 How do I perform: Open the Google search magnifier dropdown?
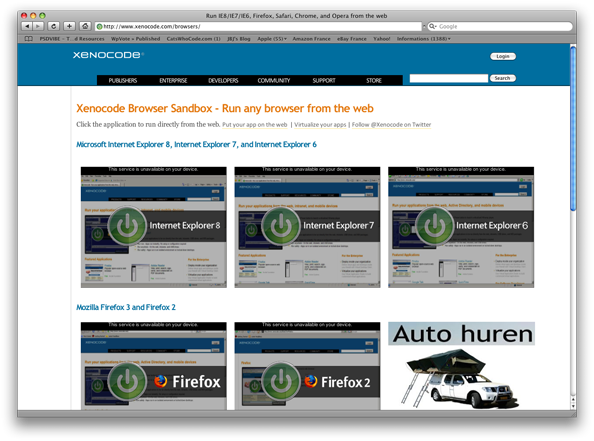(x=433, y=27)
